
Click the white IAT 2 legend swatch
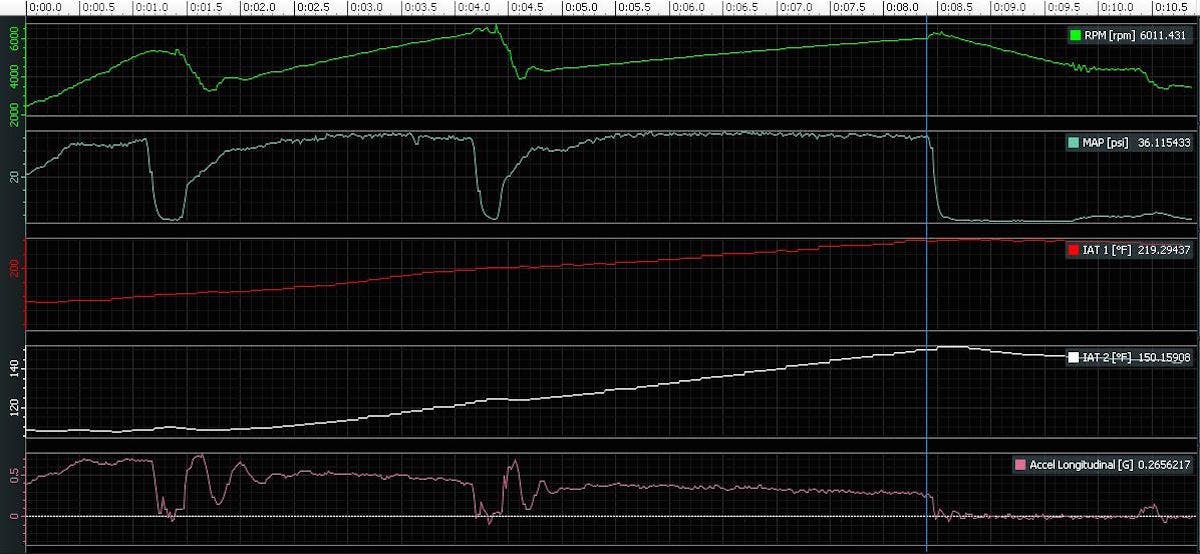1074,357
